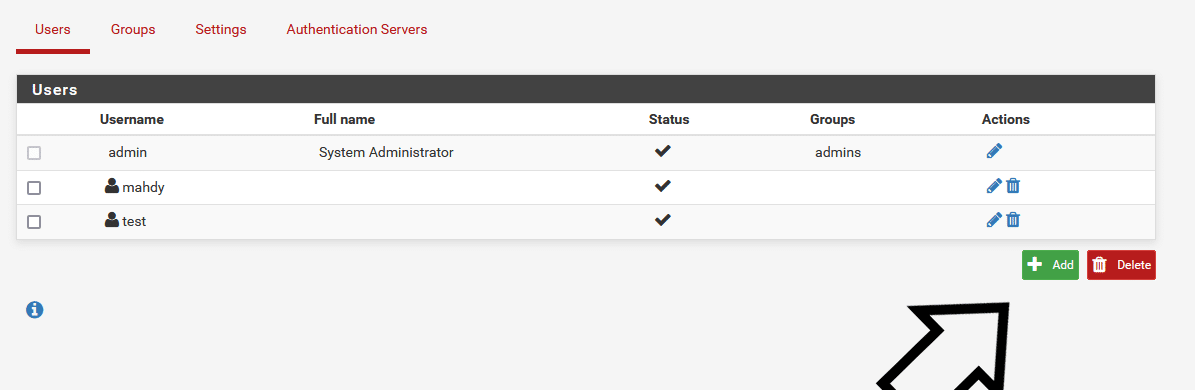
Task: Open the Settings tab
Action: 221,30
